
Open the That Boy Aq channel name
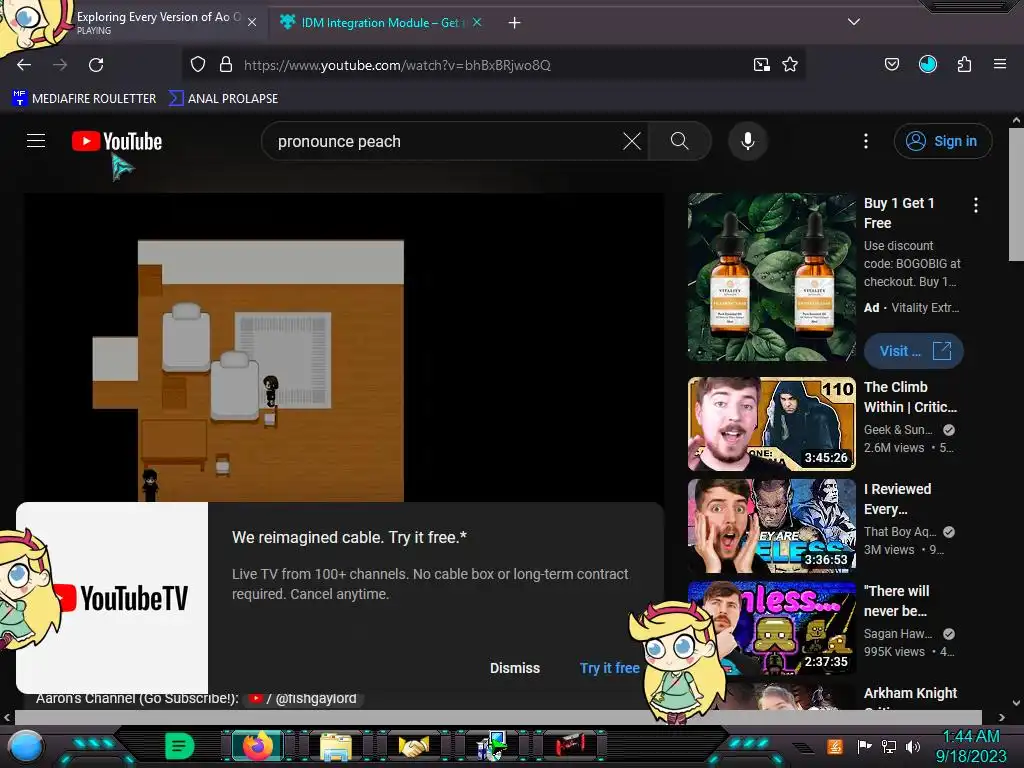(900, 532)
